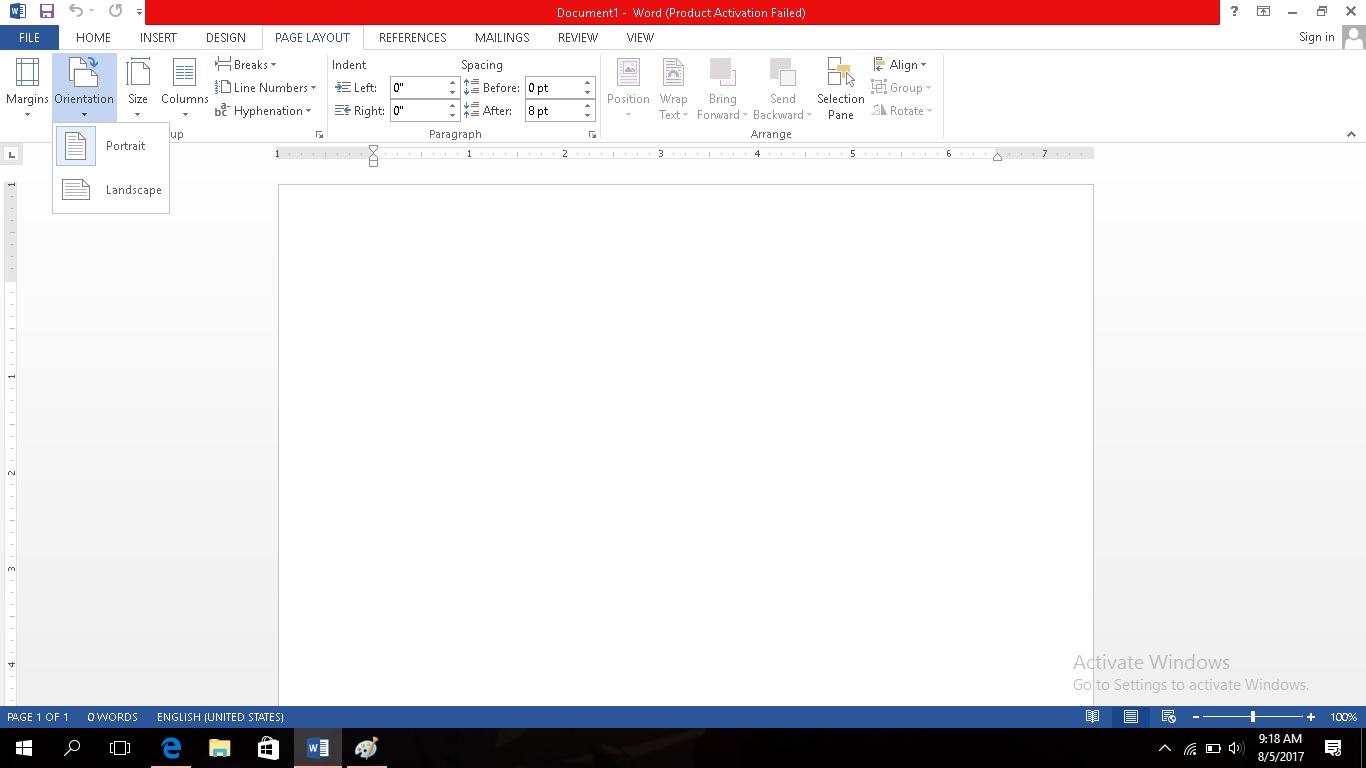Viewport: 1366px width, 768px height.
Task: Click the taskbar Search icon
Action: tap(72, 748)
